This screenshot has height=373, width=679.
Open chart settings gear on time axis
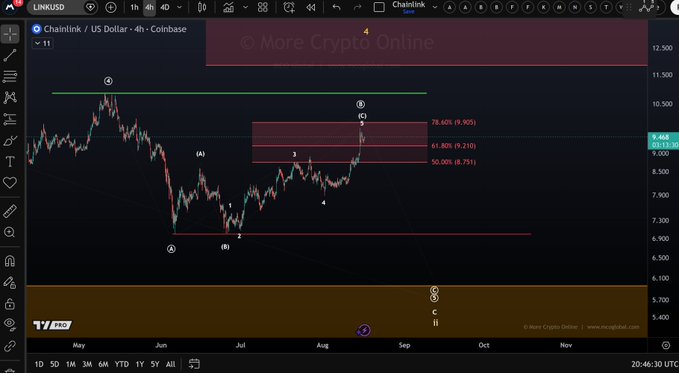(666, 345)
